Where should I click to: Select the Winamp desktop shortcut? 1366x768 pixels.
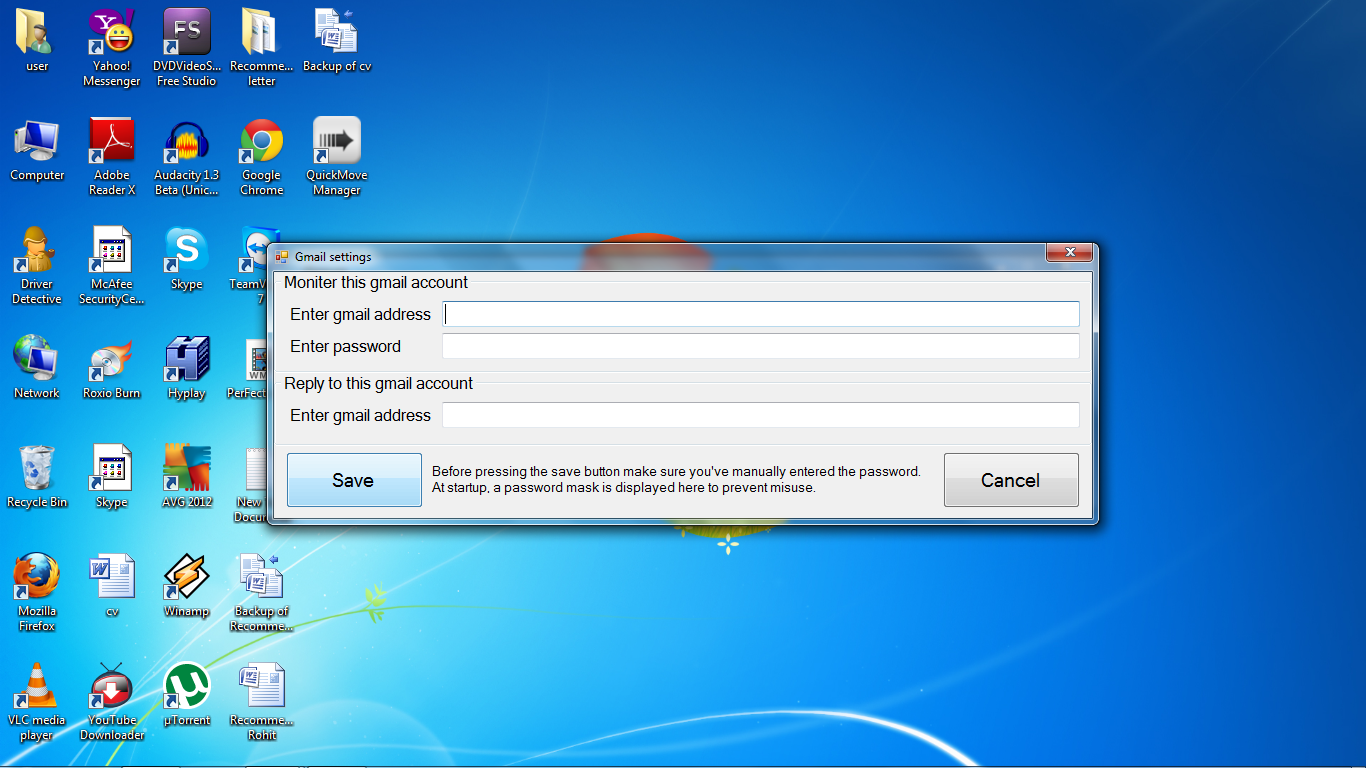[186, 586]
